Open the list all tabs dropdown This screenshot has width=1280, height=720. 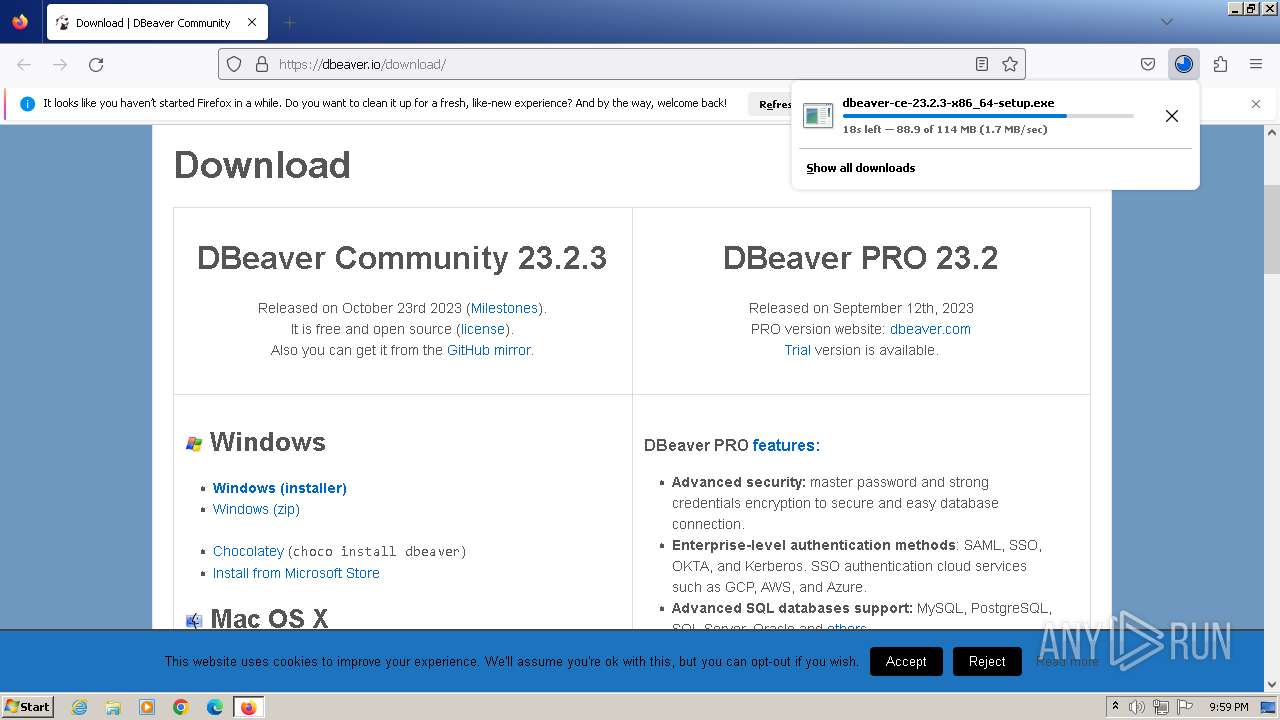[x=1166, y=21]
